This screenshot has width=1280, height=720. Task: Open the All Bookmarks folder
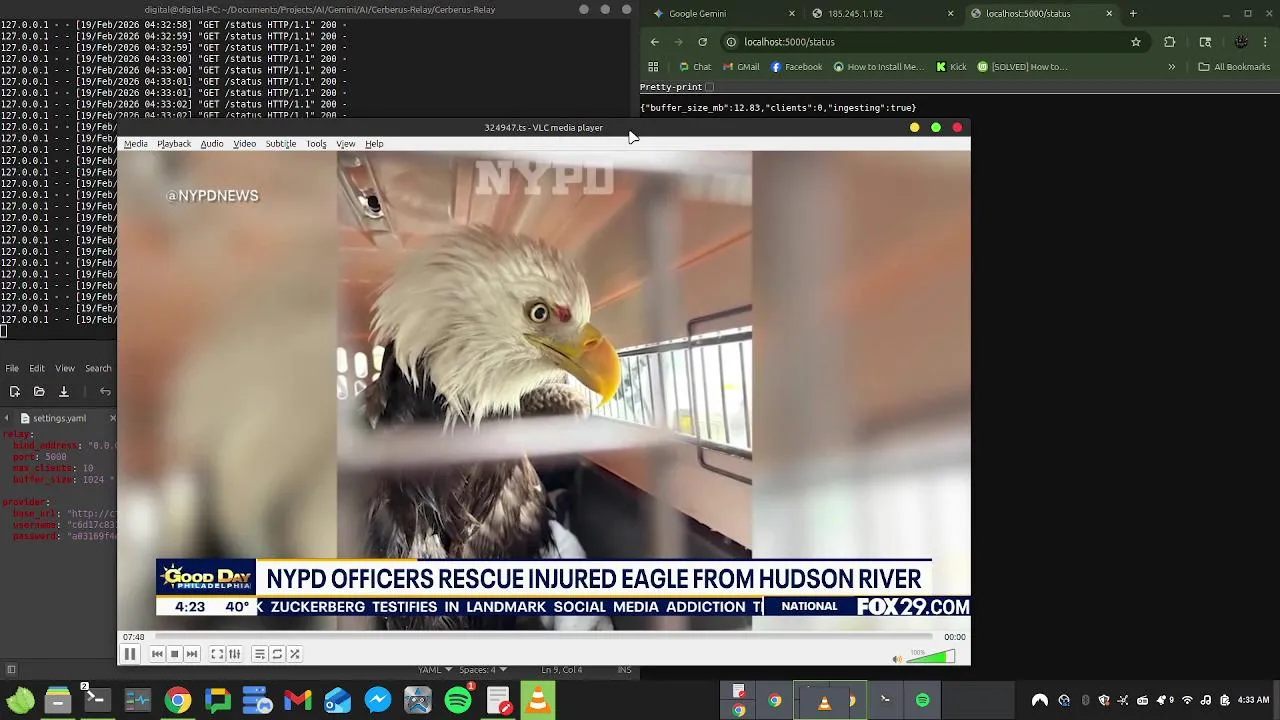pyautogui.click(x=1234, y=67)
